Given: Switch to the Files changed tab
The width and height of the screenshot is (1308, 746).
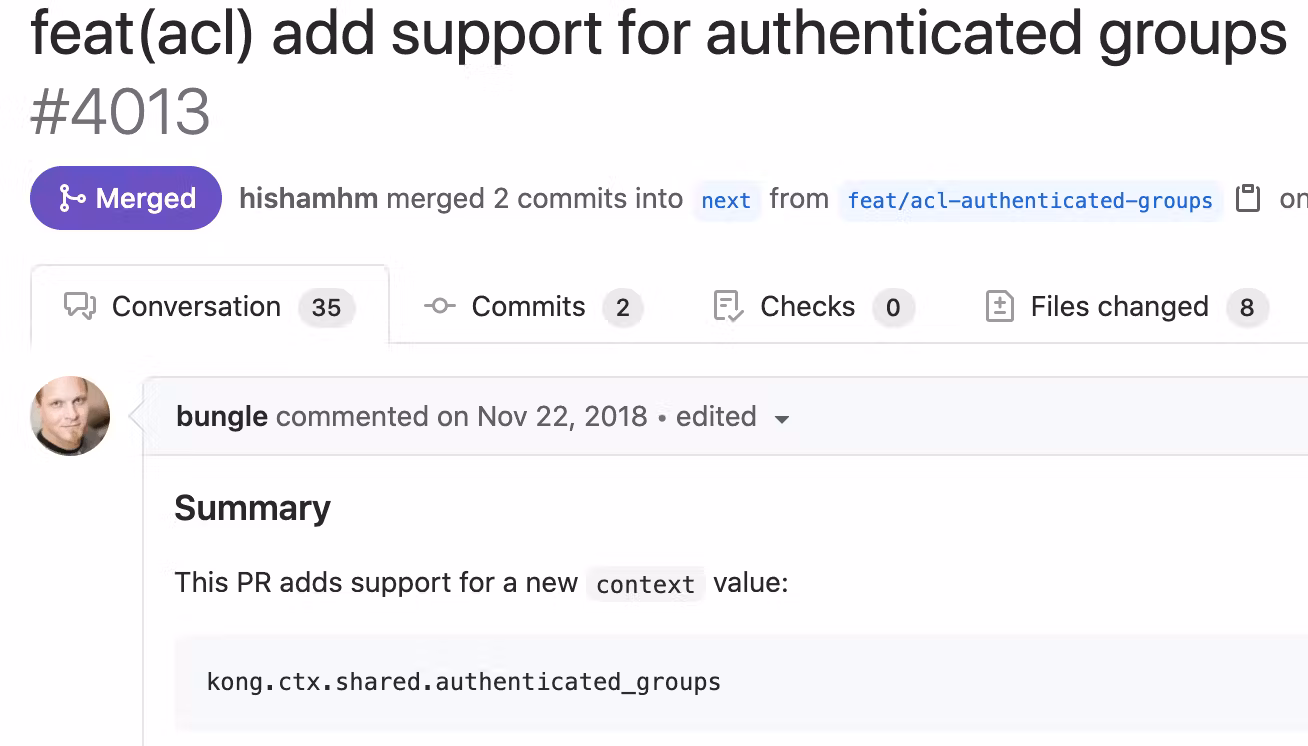Looking at the screenshot, I should pos(1119,306).
